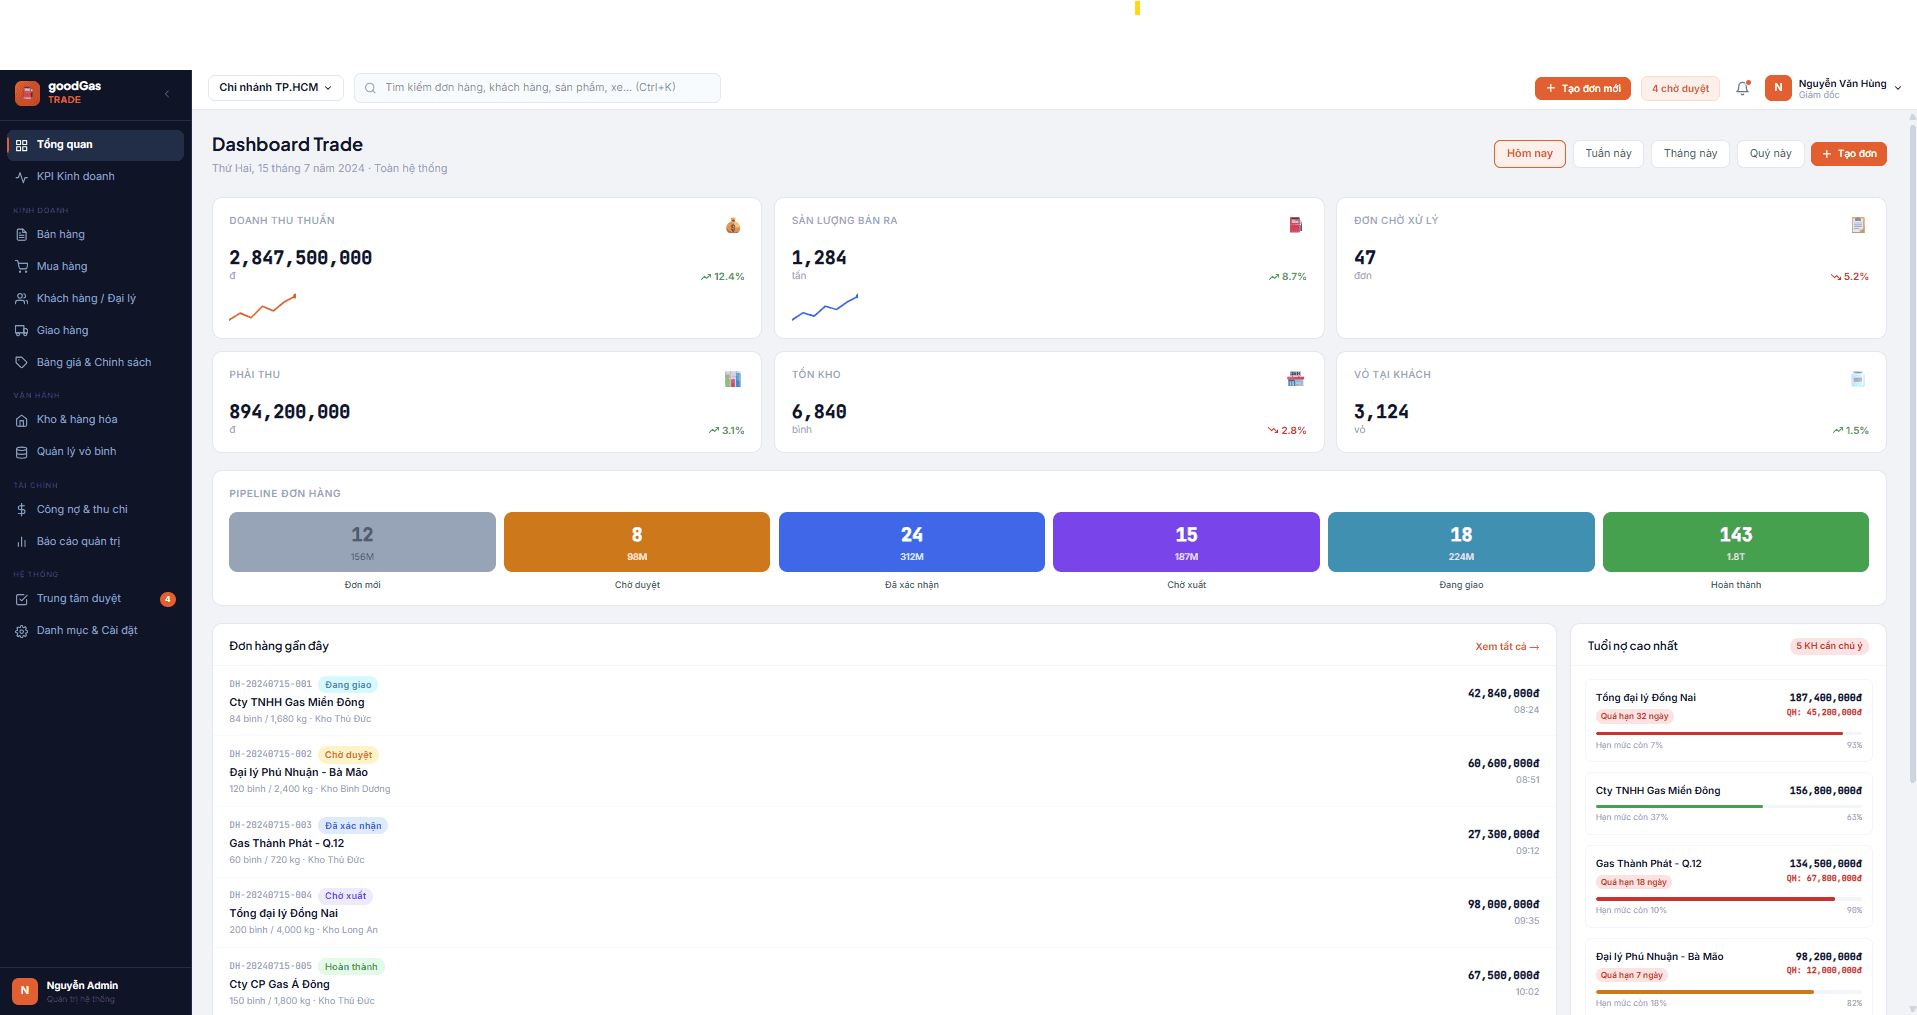This screenshot has height=1015, width=1917.
Task: Click the green Hoàn thành pipeline block
Action: tap(1736, 542)
